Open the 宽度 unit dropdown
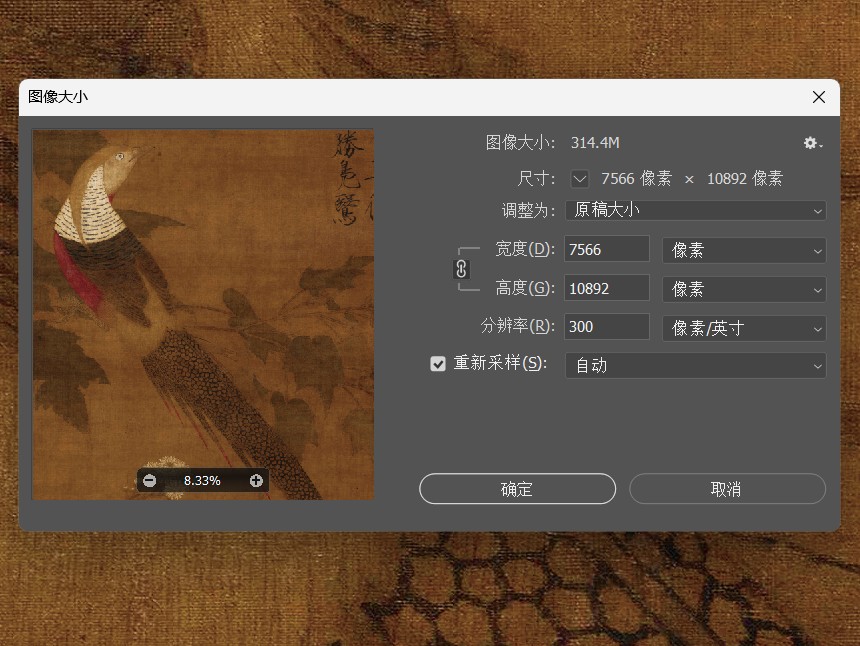The height and width of the screenshot is (646, 860). click(744, 250)
